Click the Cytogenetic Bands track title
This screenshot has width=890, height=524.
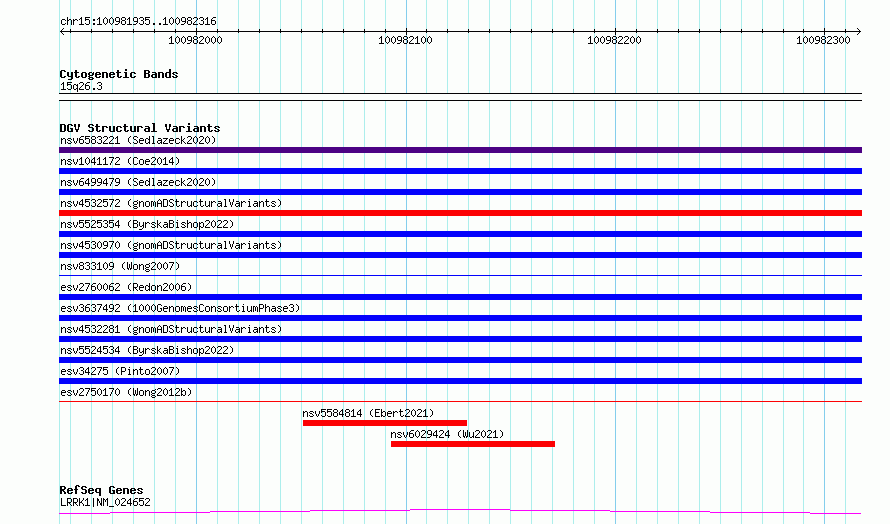click(119, 74)
